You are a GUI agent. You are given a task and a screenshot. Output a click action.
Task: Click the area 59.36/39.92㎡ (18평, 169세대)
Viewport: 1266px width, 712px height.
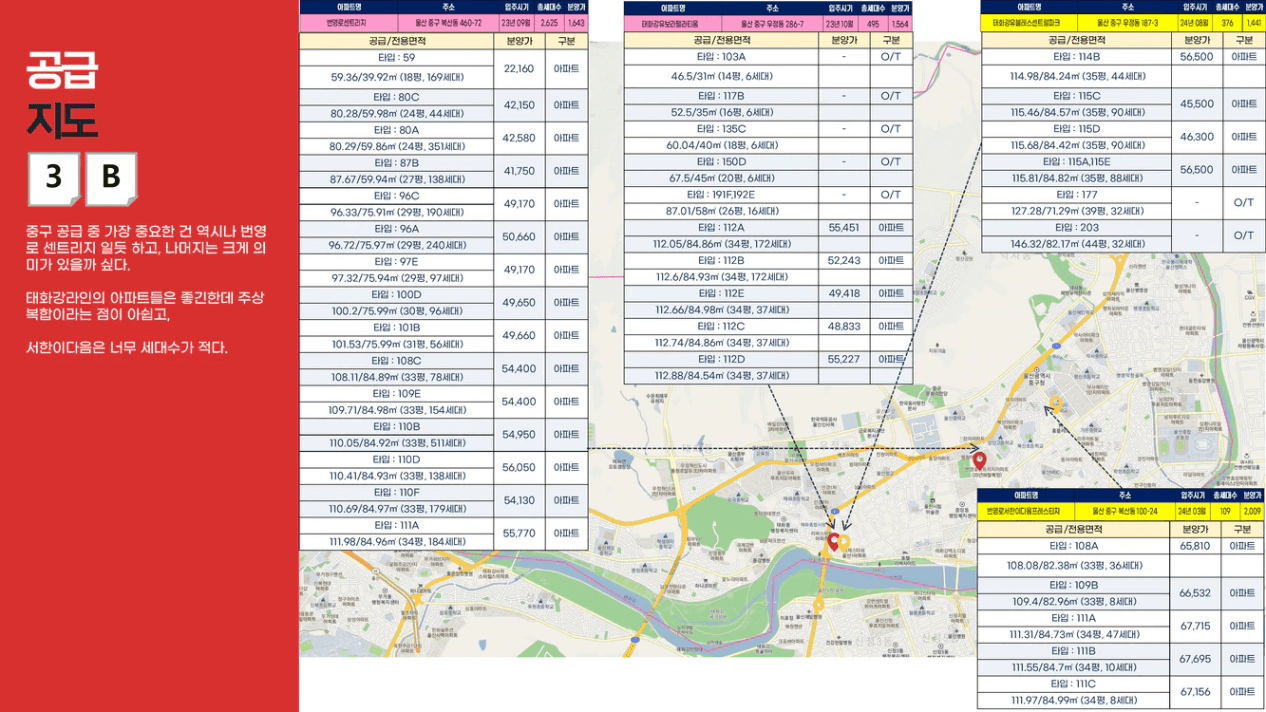[396, 77]
